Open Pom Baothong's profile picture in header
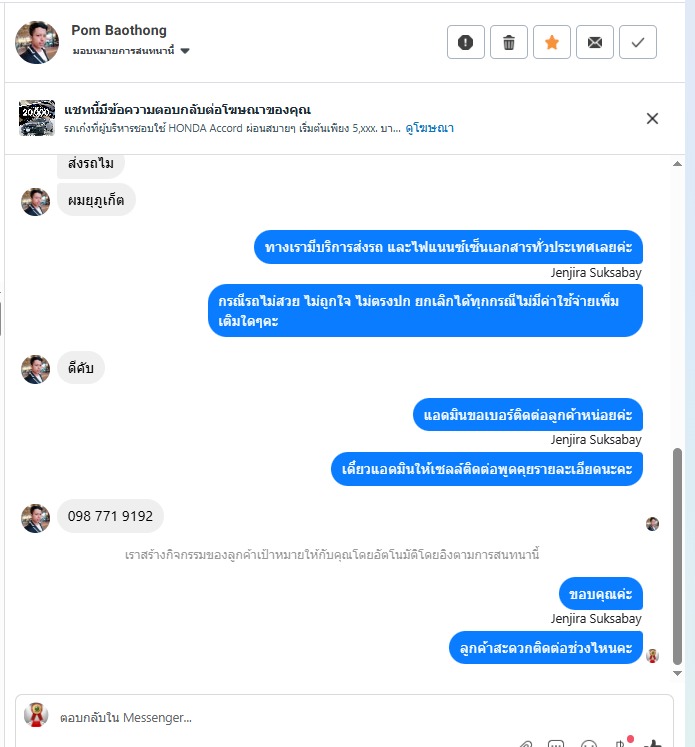The height and width of the screenshot is (747, 695). 37,42
